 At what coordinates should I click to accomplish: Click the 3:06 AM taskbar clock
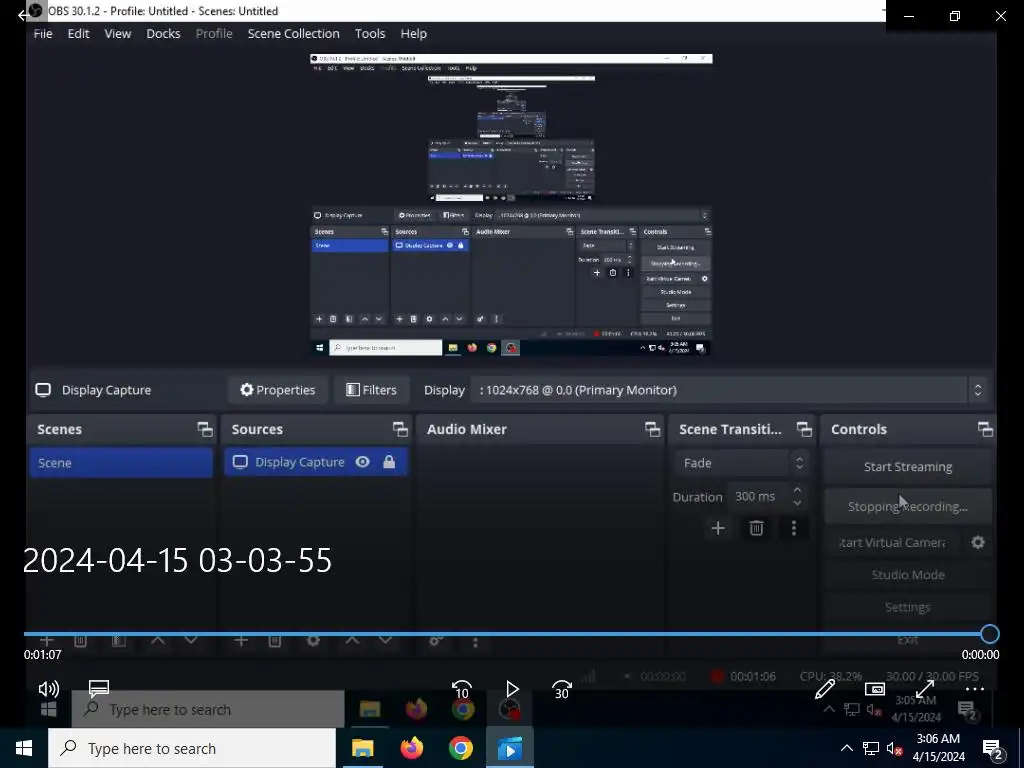938,748
